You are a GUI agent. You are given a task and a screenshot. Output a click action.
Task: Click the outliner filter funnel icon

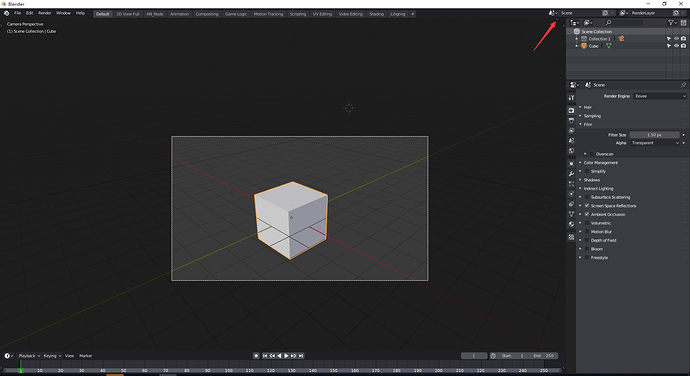672,22
